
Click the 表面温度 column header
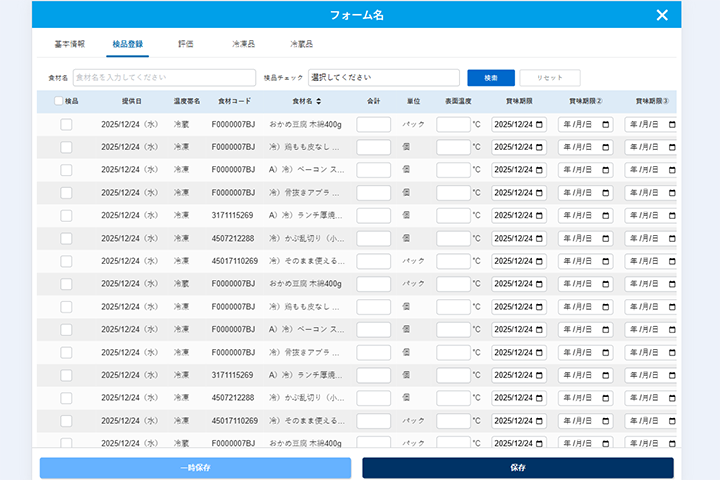[458, 101]
